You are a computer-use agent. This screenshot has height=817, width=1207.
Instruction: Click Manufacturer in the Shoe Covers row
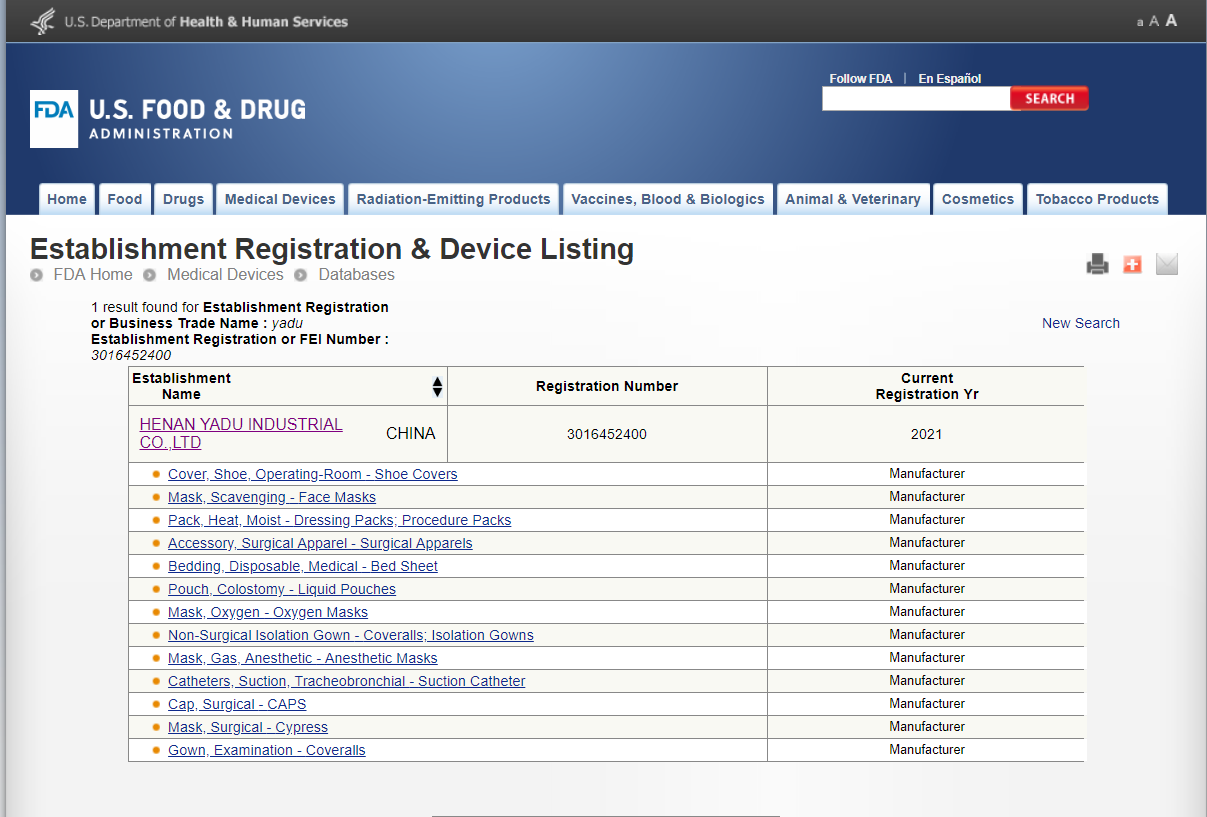coord(927,474)
